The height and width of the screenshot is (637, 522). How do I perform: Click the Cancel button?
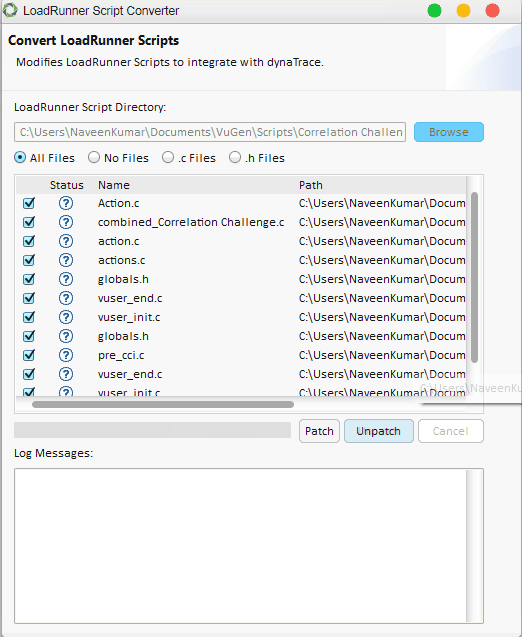[451, 431]
